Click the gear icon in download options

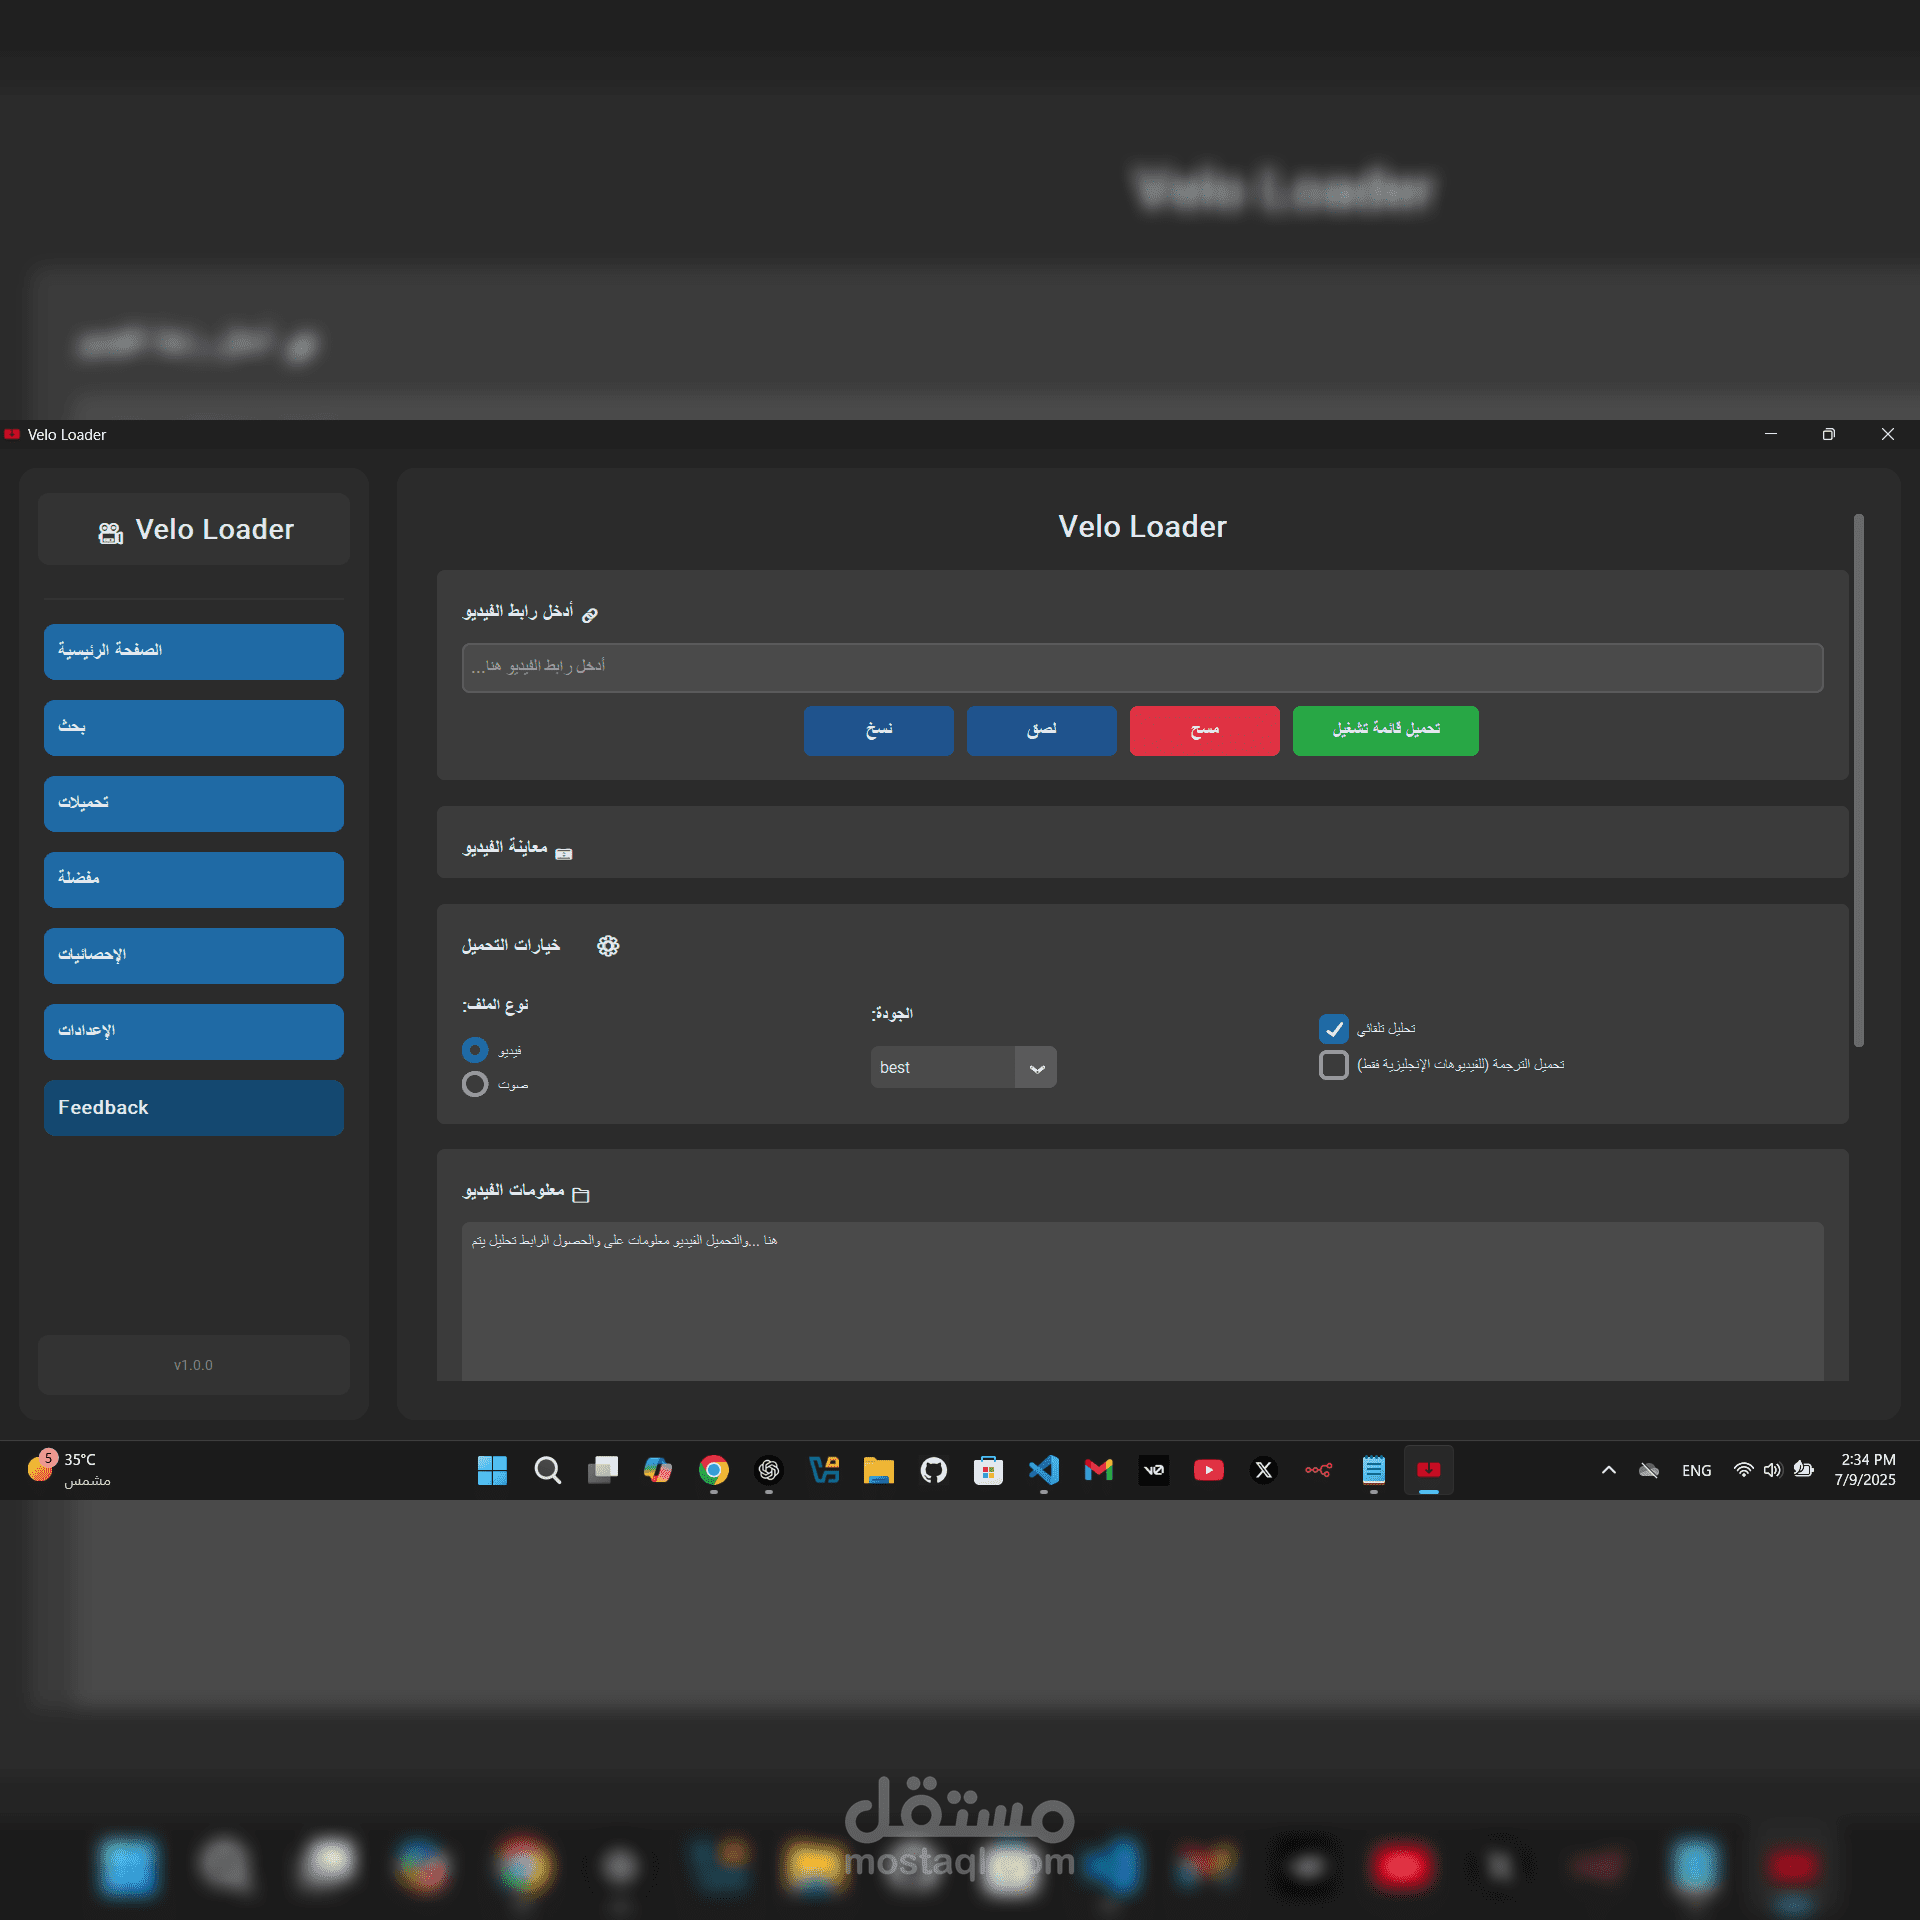(x=608, y=946)
